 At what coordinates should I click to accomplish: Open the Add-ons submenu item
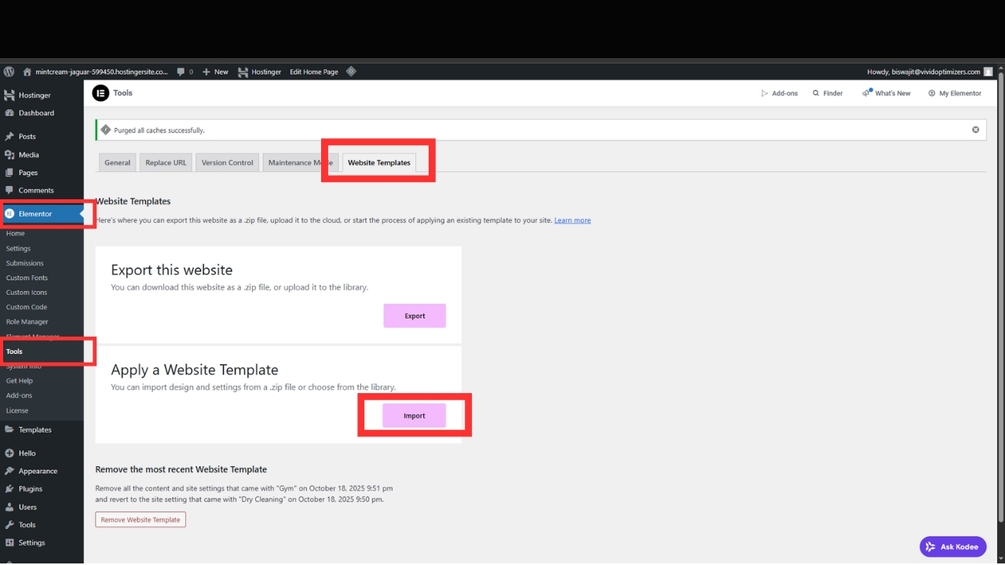point(19,396)
